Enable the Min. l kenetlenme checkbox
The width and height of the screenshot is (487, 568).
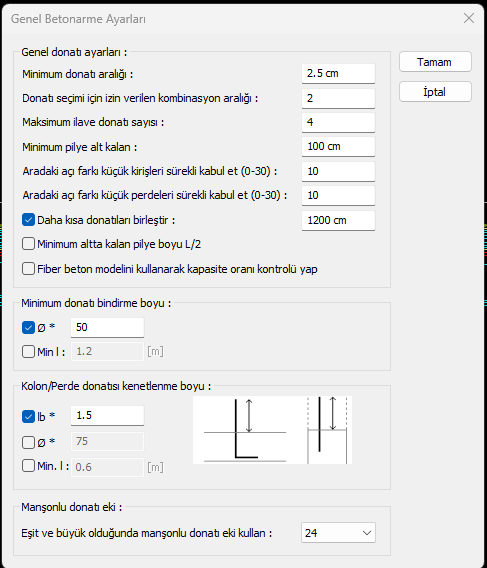coord(28,466)
